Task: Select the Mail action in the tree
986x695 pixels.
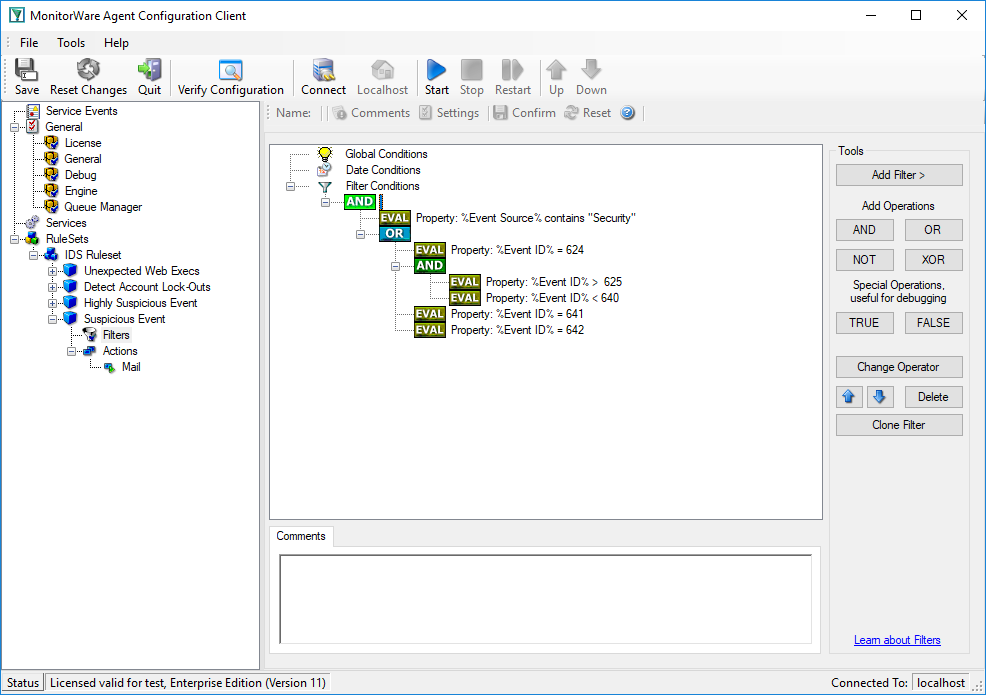Action: (x=131, y=367)
